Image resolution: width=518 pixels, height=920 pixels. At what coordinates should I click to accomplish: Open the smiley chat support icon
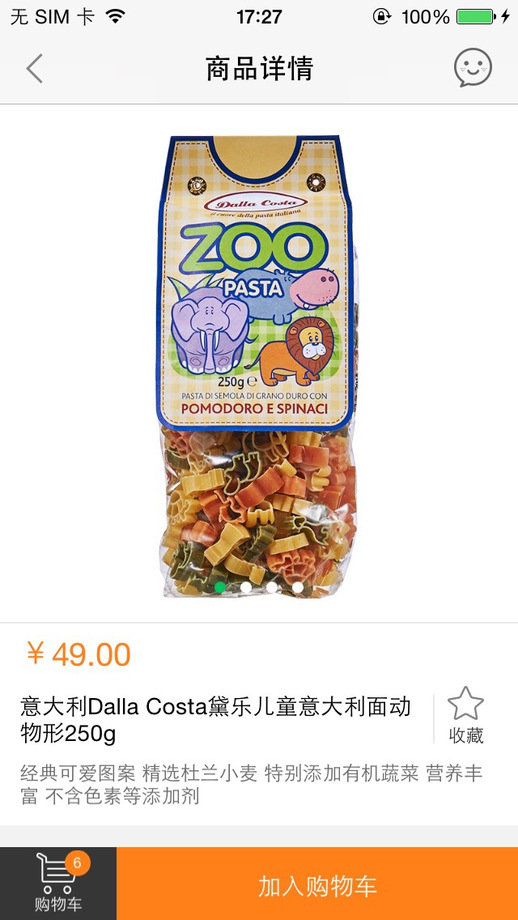point(472,67)
